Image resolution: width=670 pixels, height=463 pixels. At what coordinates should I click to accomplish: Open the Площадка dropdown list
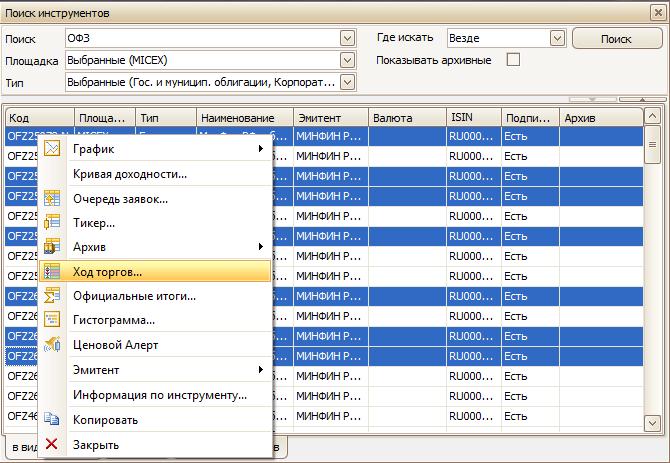pos(347,60)
